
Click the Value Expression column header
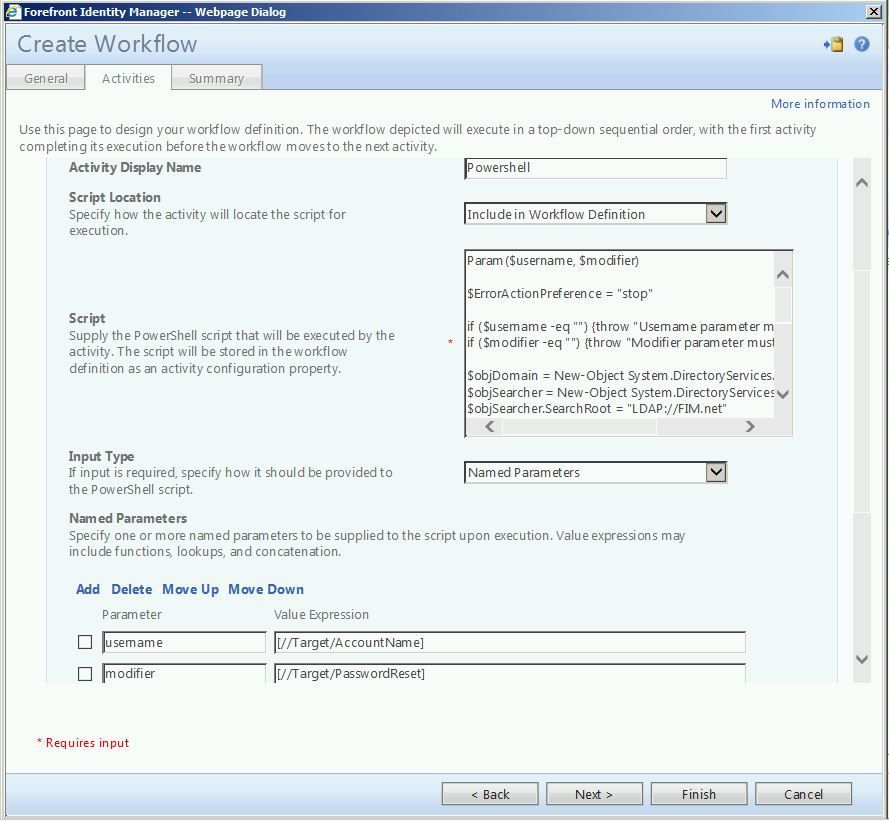[321, 615]
